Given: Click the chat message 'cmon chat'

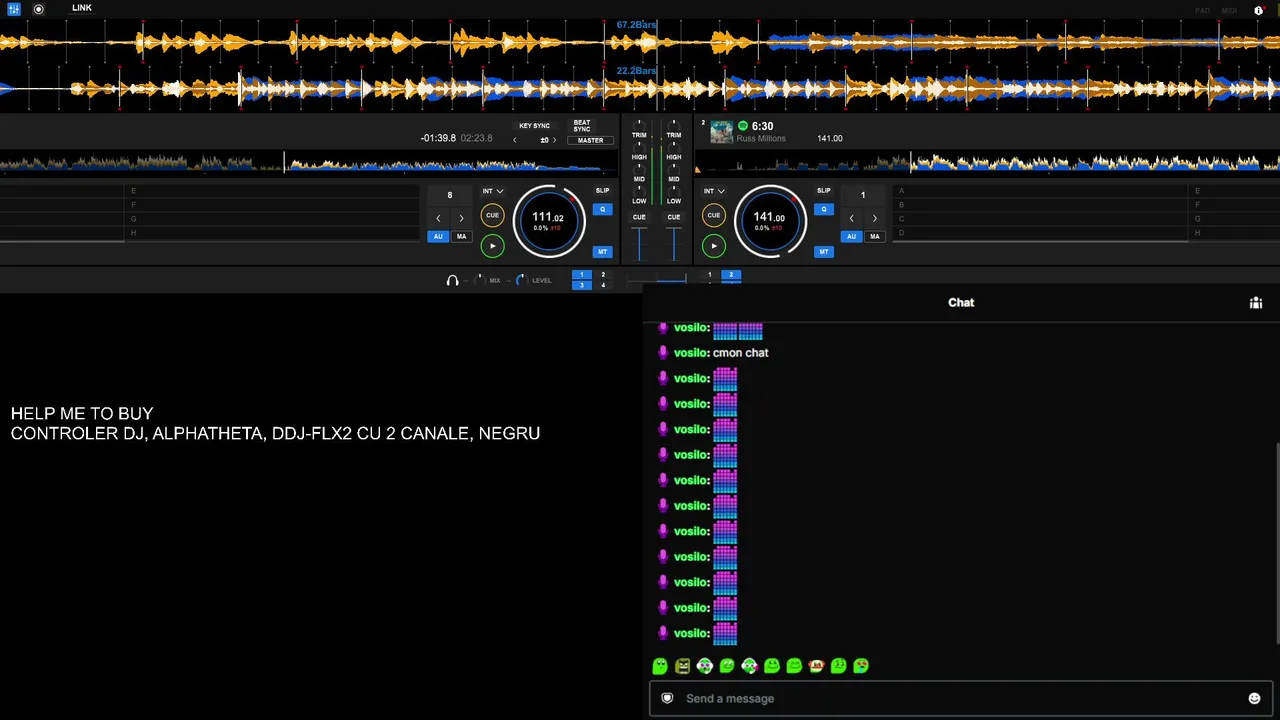Looking at the screenshot, I should tap(741, 353).
